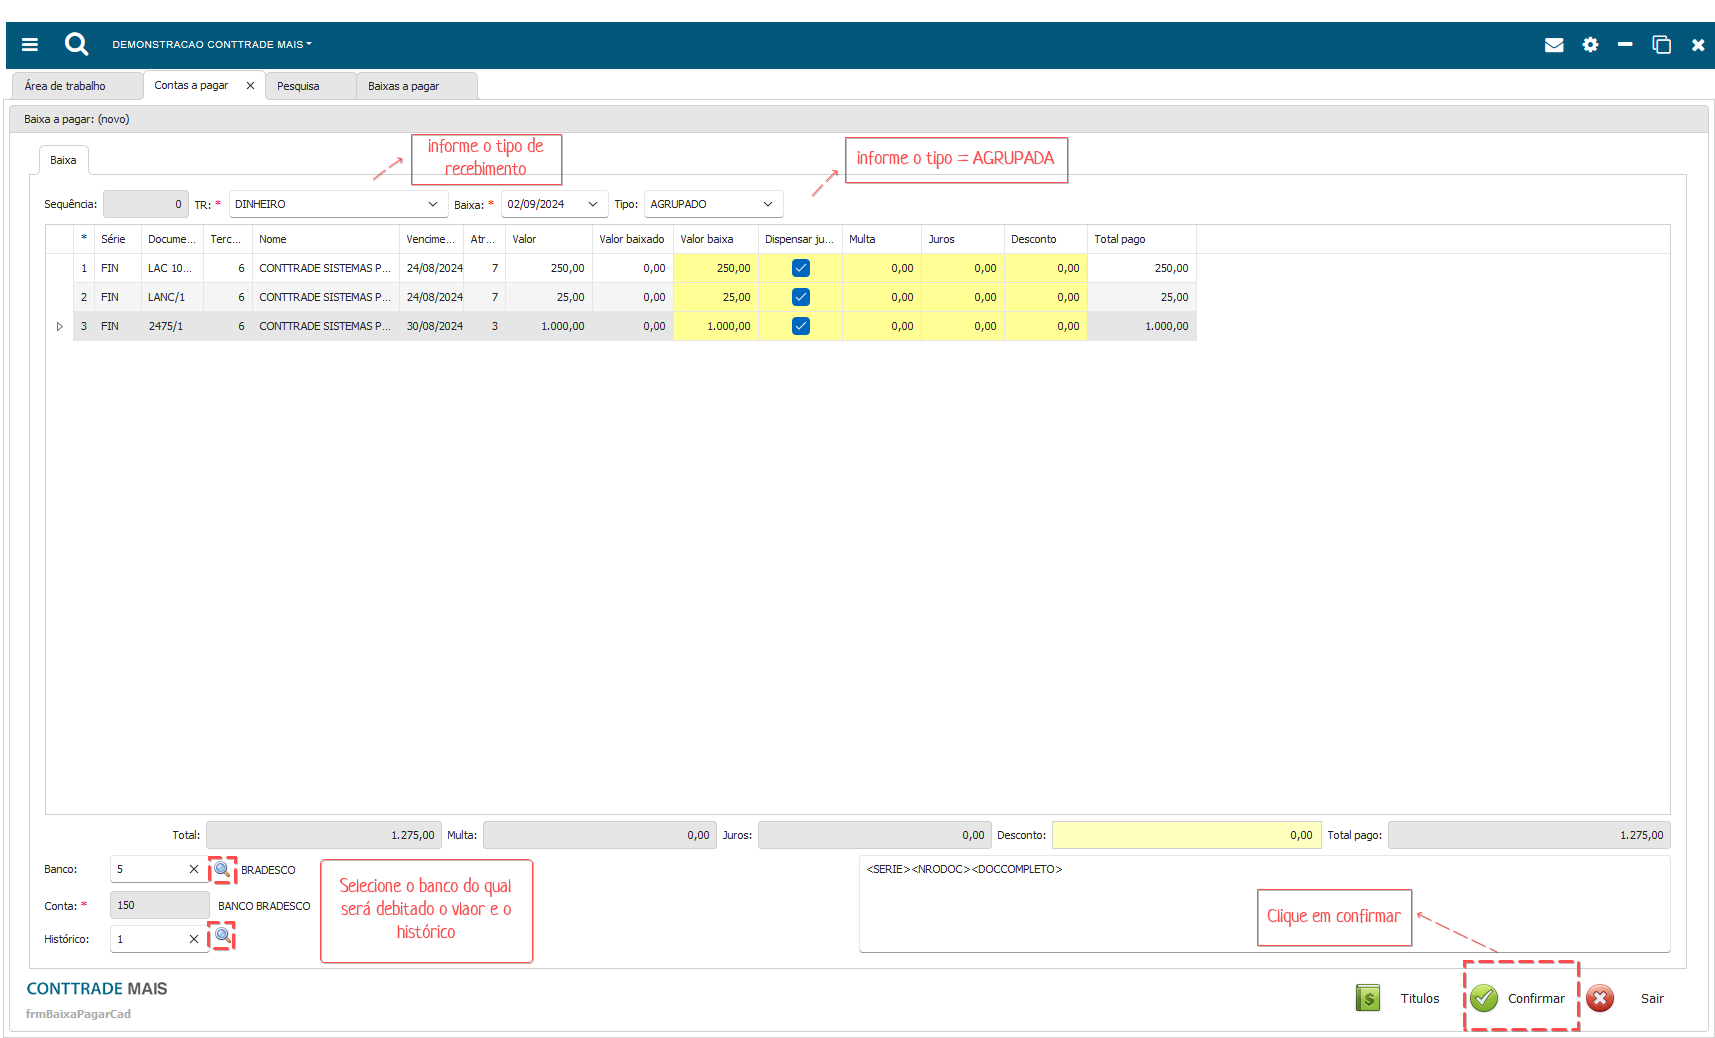This screenshot has width=1715, height=1038.
Task: Click the search magnifier in header
Action: coord(76,44)
